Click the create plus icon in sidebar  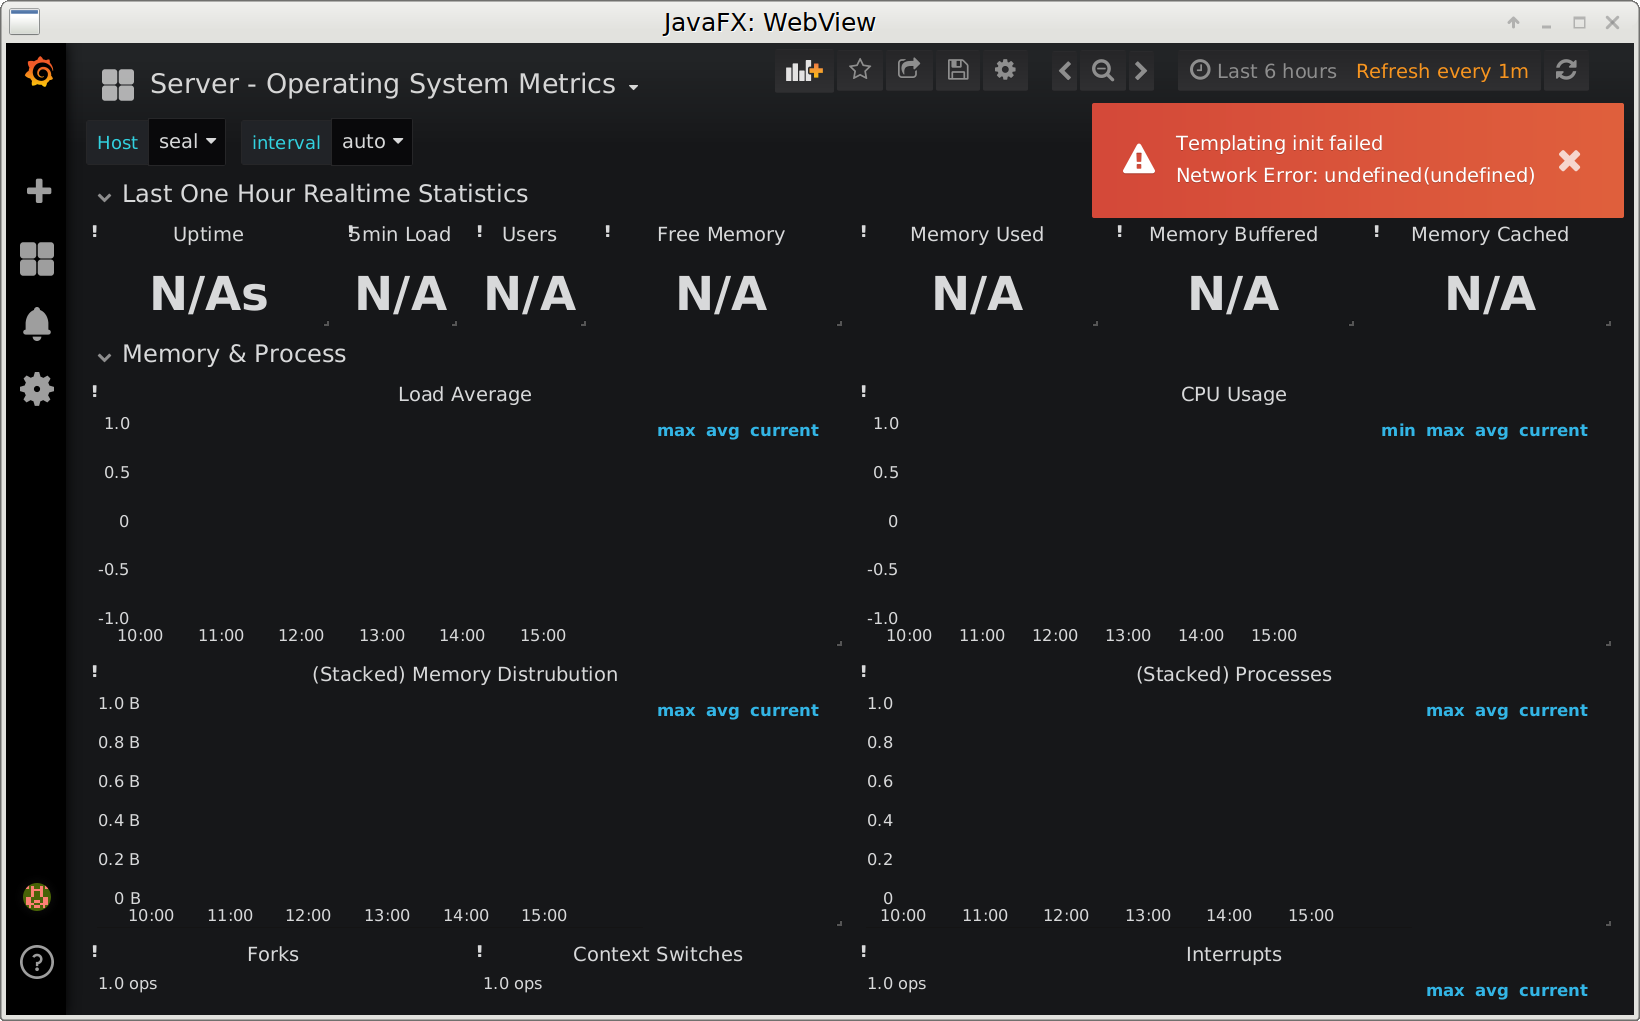(x=37, y=191)
